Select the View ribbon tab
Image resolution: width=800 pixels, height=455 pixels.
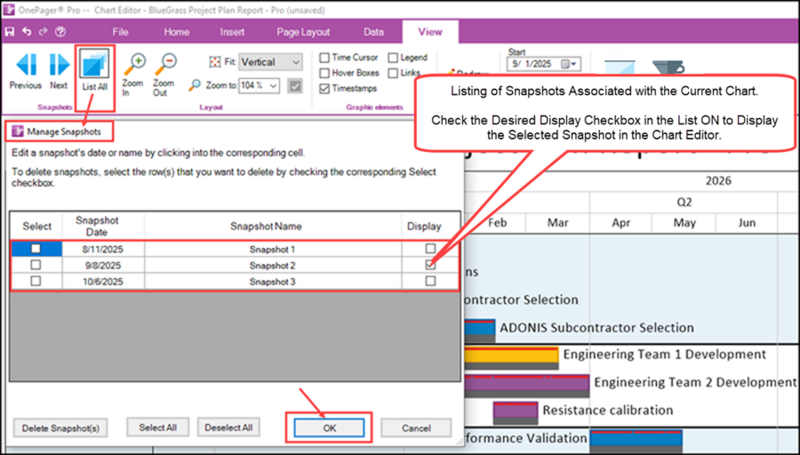click(430, 32)
